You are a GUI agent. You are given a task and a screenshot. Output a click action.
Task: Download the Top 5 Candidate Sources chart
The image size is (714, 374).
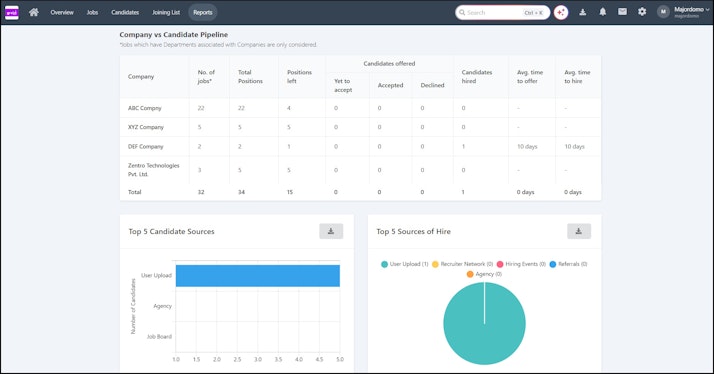(x=331, y=231)
